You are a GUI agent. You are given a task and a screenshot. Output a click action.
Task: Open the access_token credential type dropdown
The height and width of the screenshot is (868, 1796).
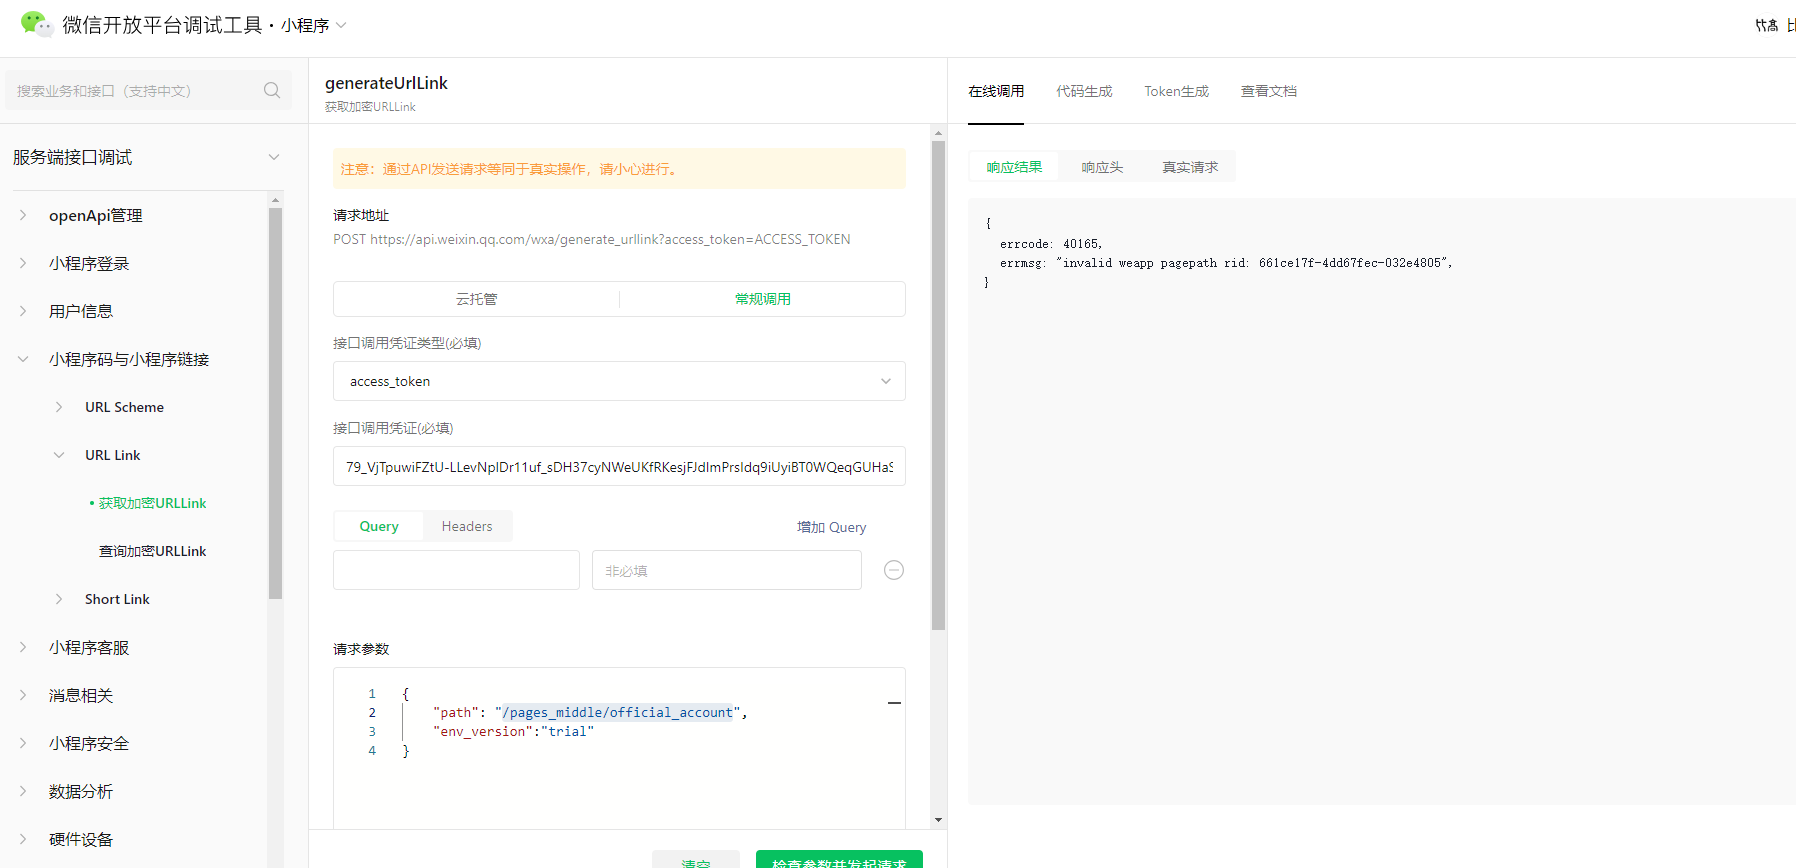pyautogui.click(x=619, y=381)
